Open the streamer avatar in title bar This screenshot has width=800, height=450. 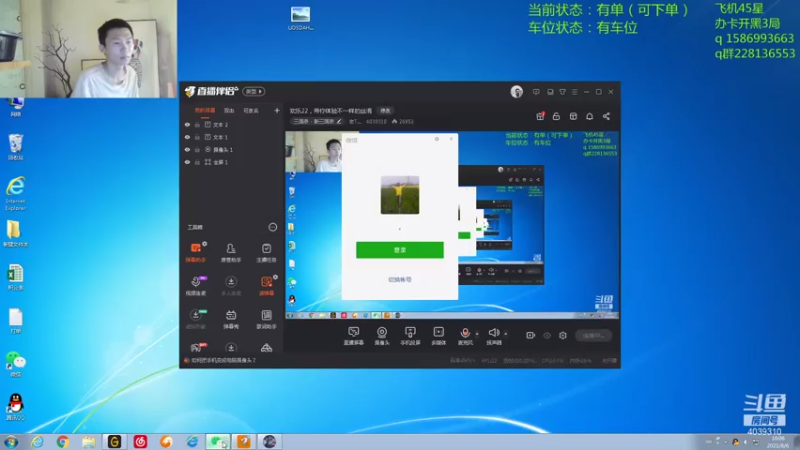point(516,92)
